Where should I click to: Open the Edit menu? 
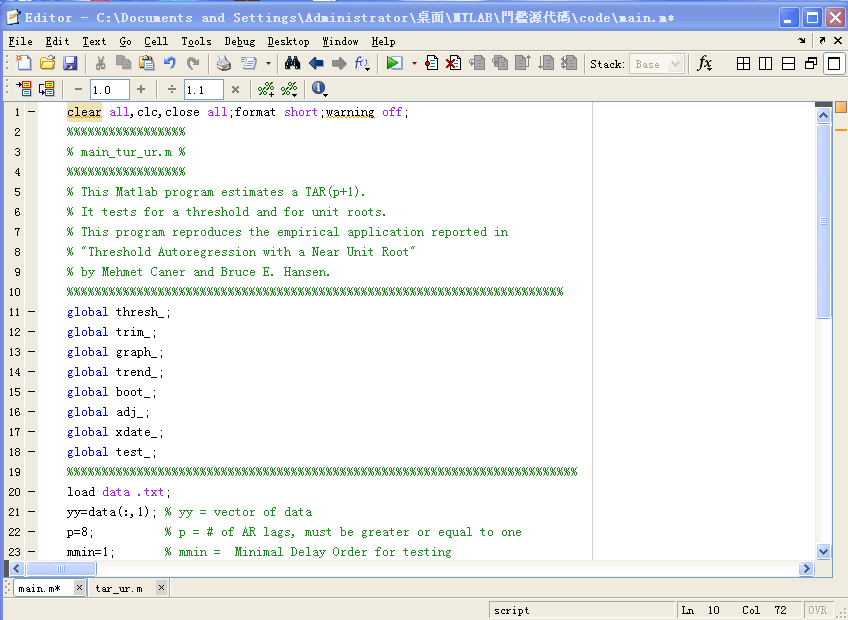57,42
